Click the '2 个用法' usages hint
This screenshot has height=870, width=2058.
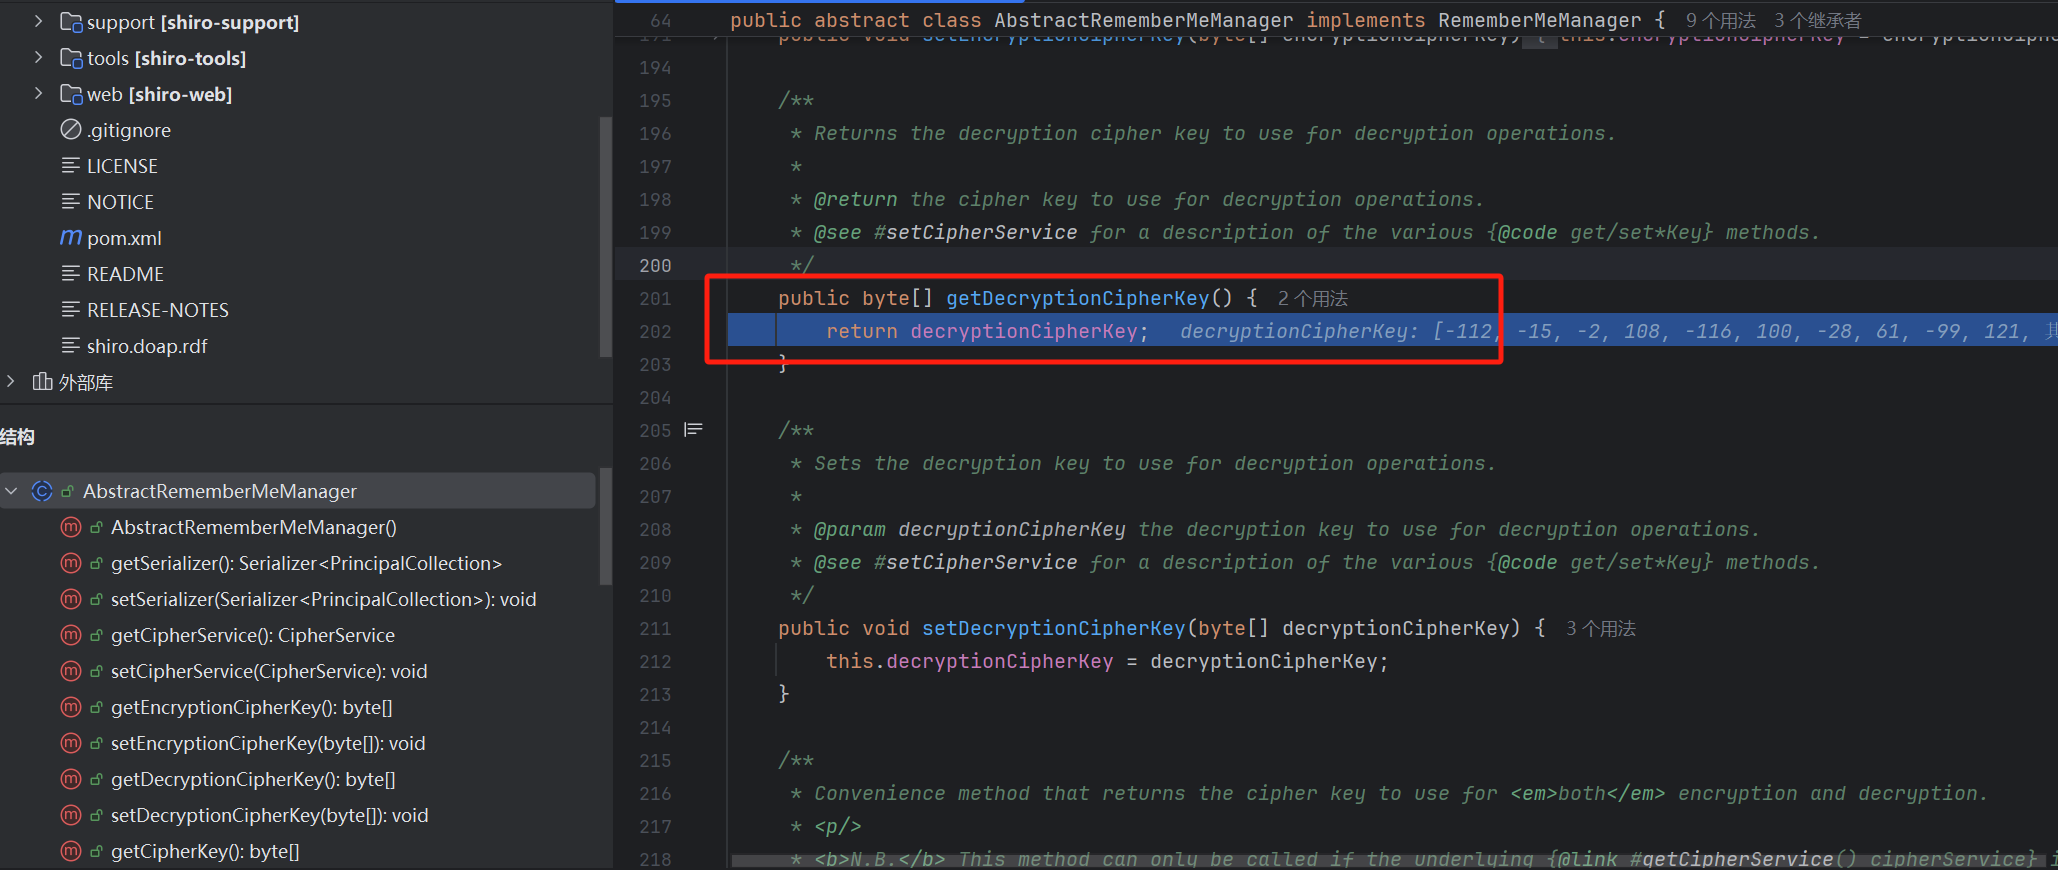(1312, 298)
